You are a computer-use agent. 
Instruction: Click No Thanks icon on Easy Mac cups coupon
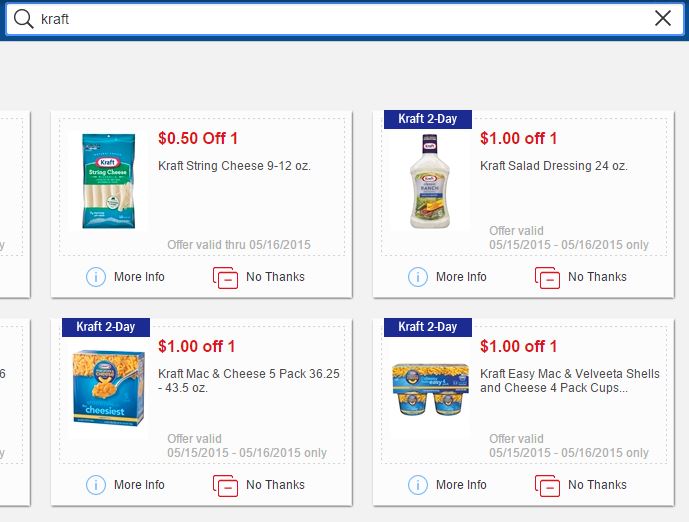tap(547, 485)
